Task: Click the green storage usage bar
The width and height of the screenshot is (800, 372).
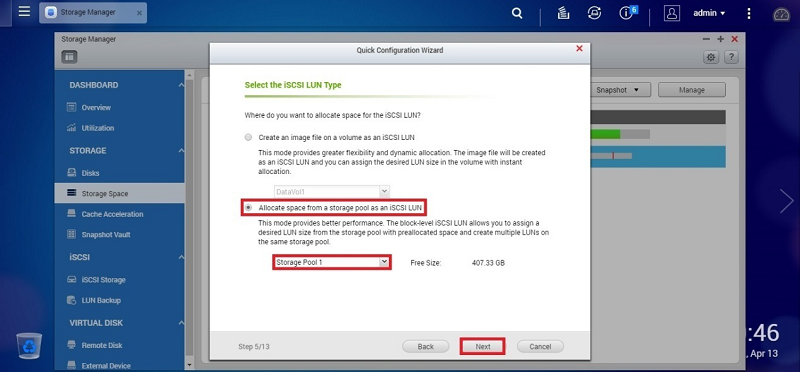Action: pos(620,134)
